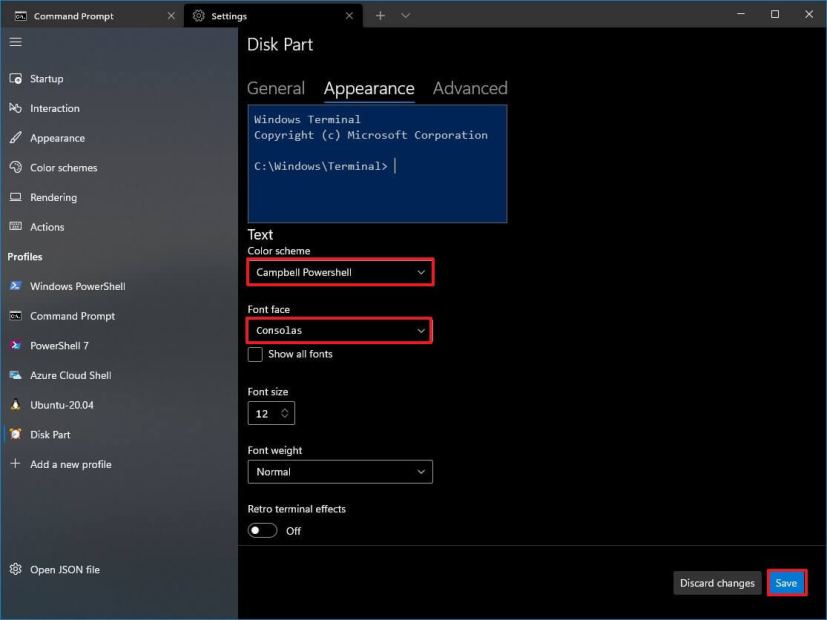This screenshot has height=620, width=827.
Task: Select the Settings tab
Action: coord(273,16)
